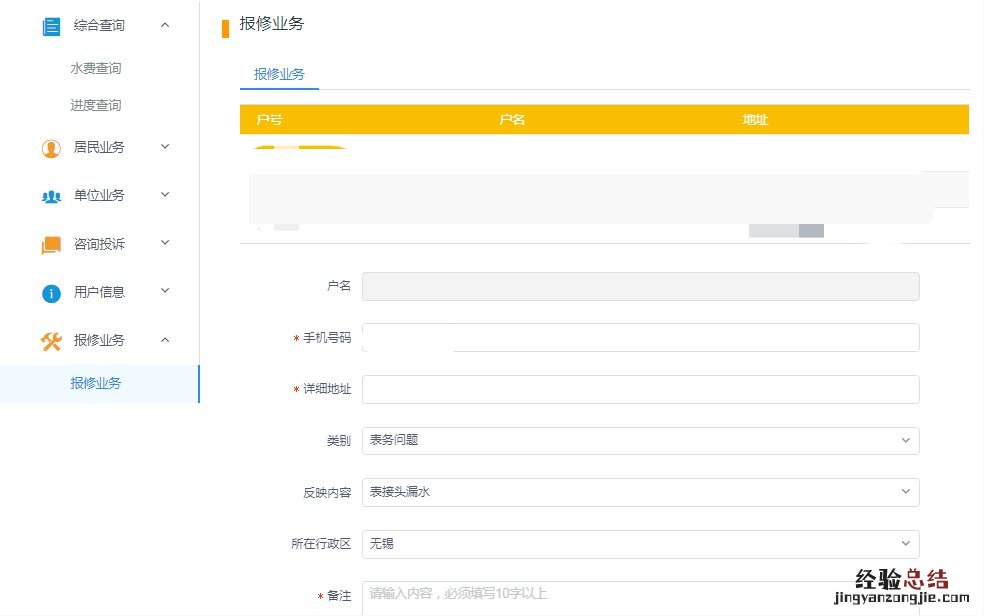This screenshot has height=616, width=984.
Task: Click the 综合查询 document icon
Action: point(51,27)
